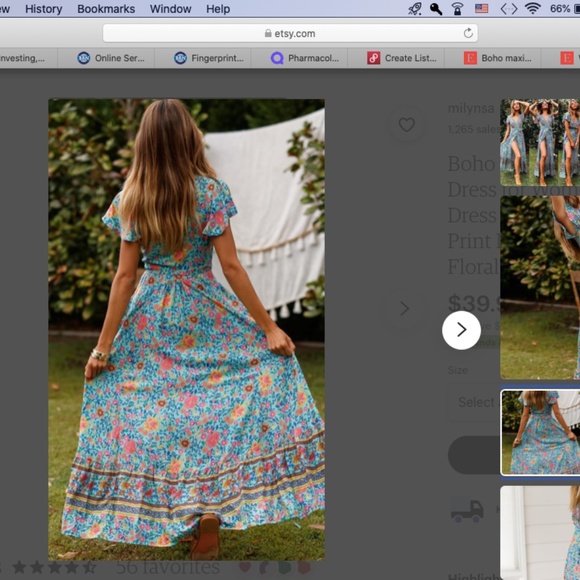Image resolution: width=580 pixels, height=580 pixels.
Task: Open the History menu
Action: point(44,9)
